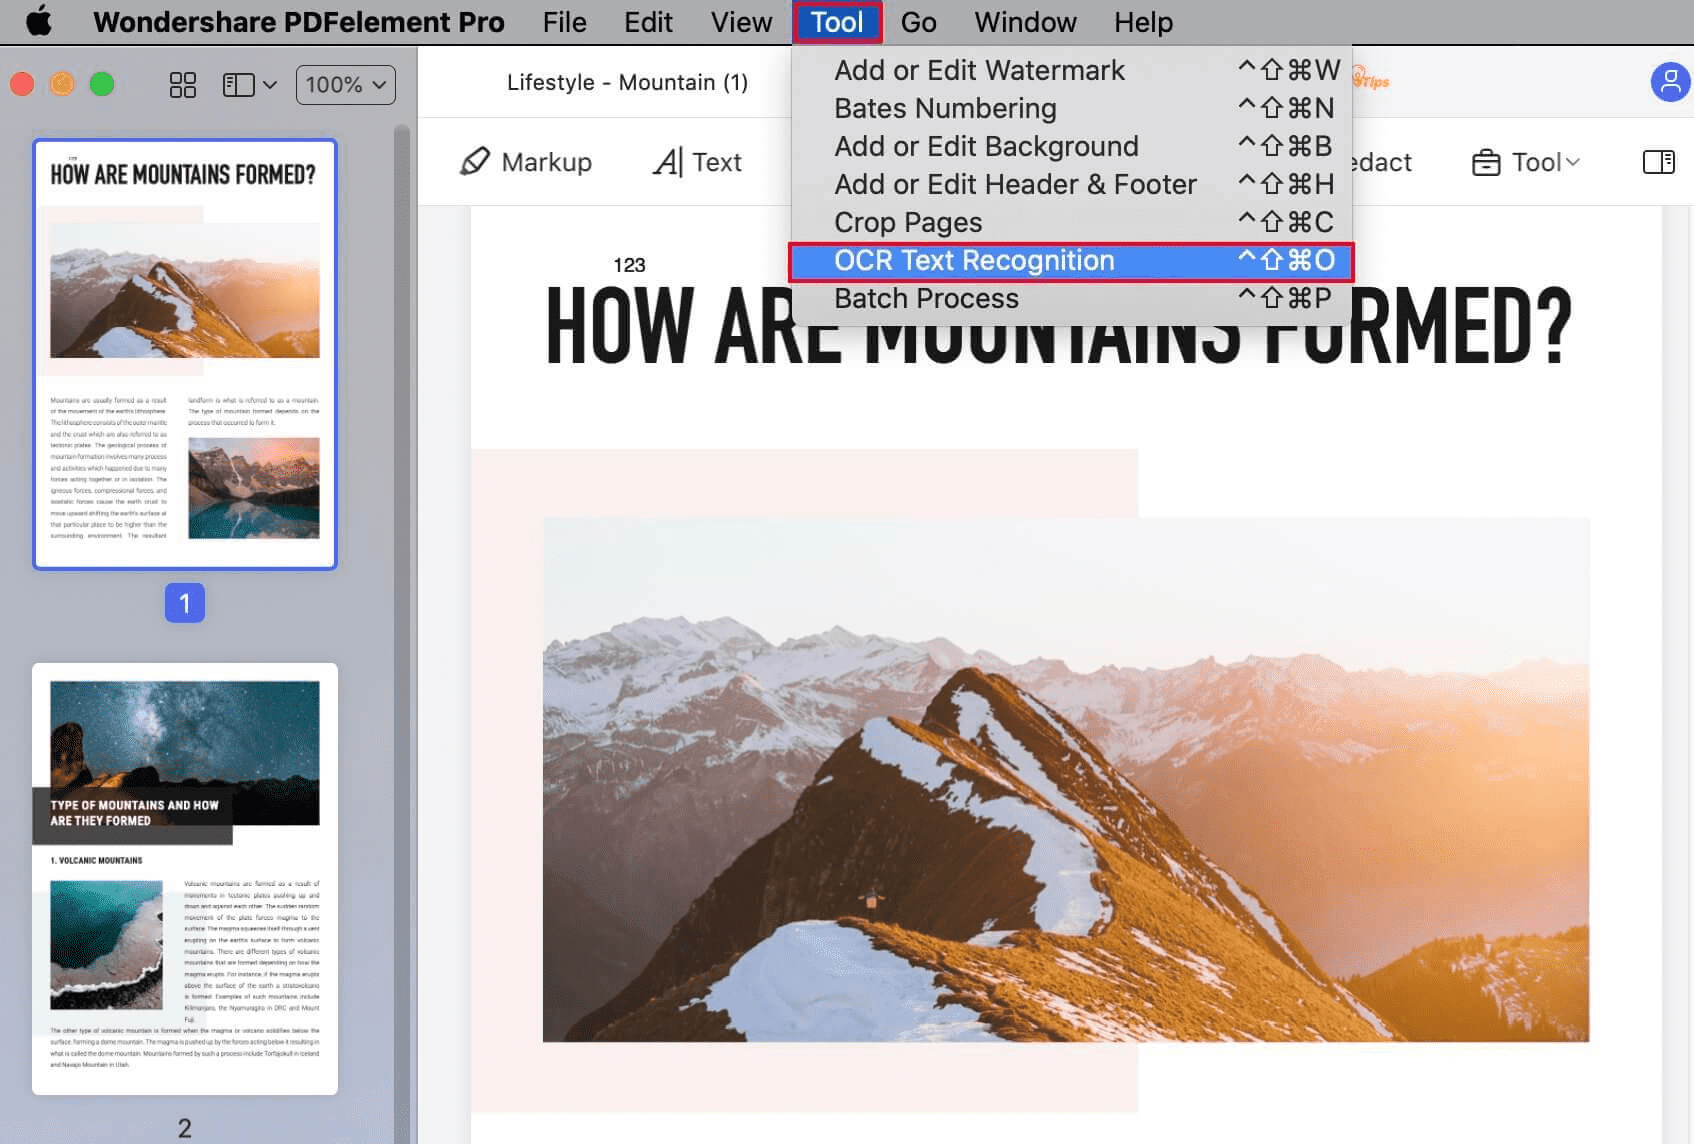Open the Tool menu

pyautogui.click(x=837, y=22)
